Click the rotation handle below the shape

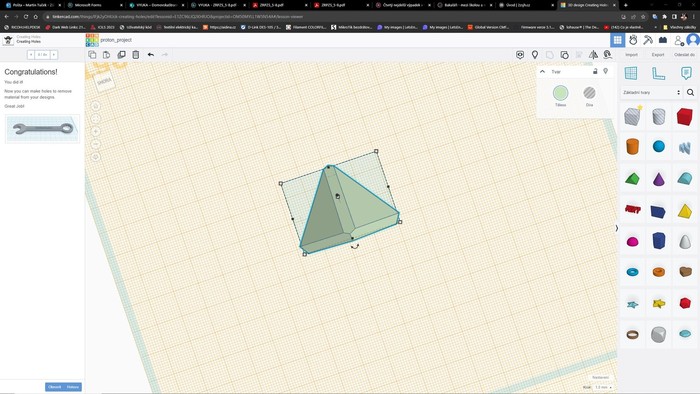(355, 246)
